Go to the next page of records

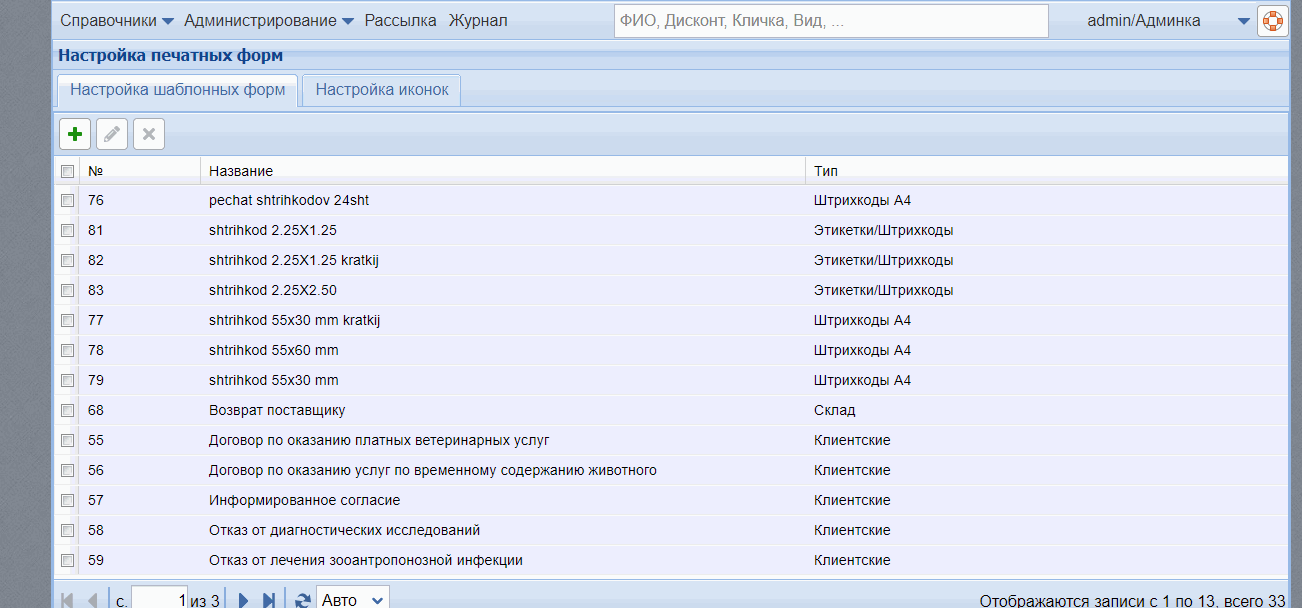click(x=243, y=600)
